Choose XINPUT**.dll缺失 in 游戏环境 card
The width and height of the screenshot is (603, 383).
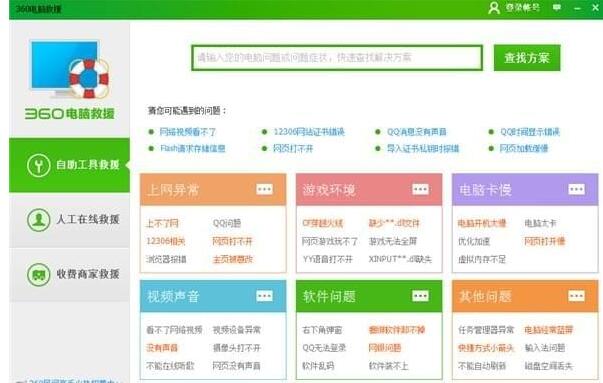tap(400, 259)
